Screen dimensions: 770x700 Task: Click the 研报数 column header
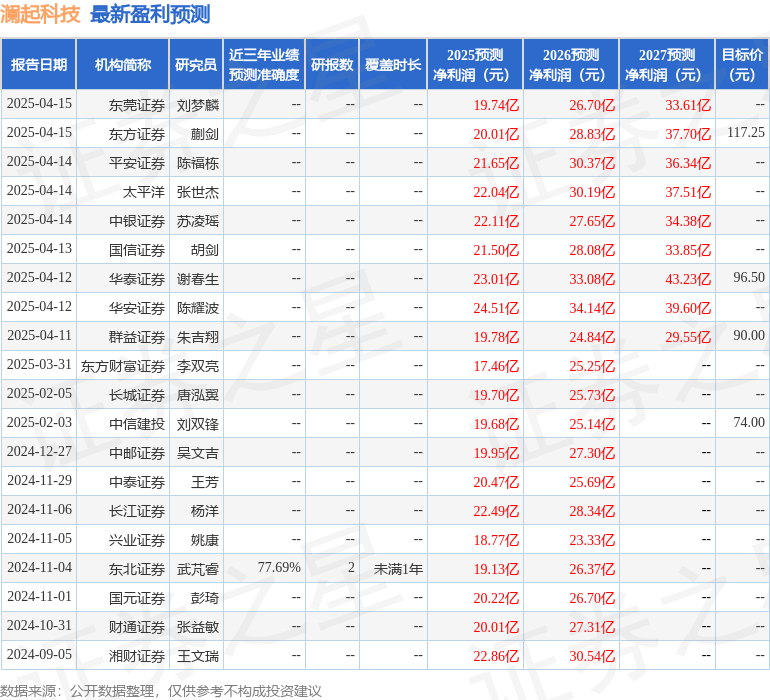(332, 65)
